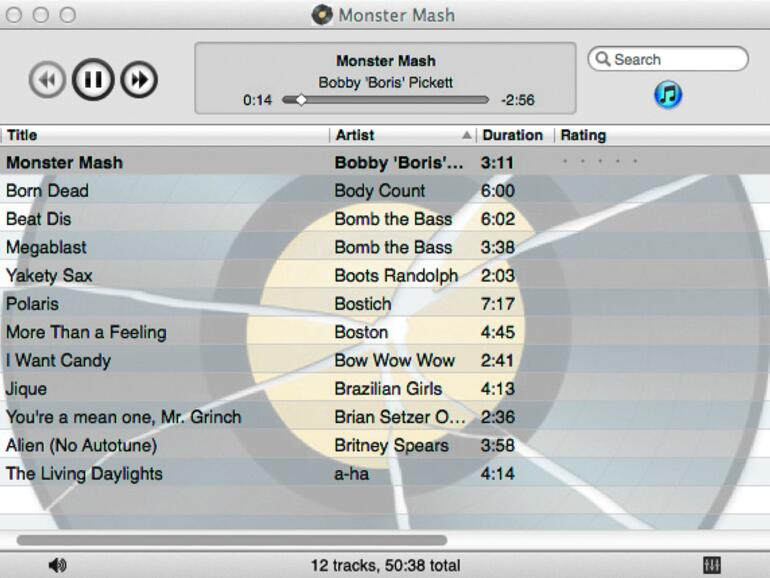Select the I Want Candy track
770x578 pixels.
coord(385,360)
